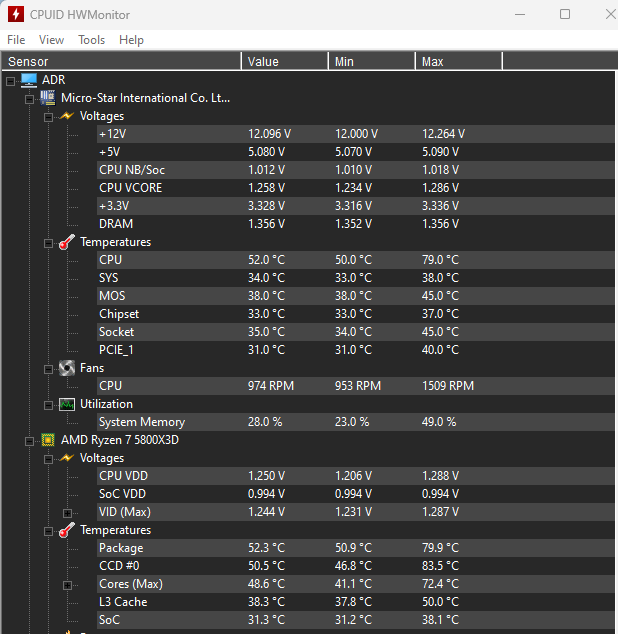Select the CPU VCORE row
Image resolution: width=618 pixels, height=634 pixels.
[356, 188]
